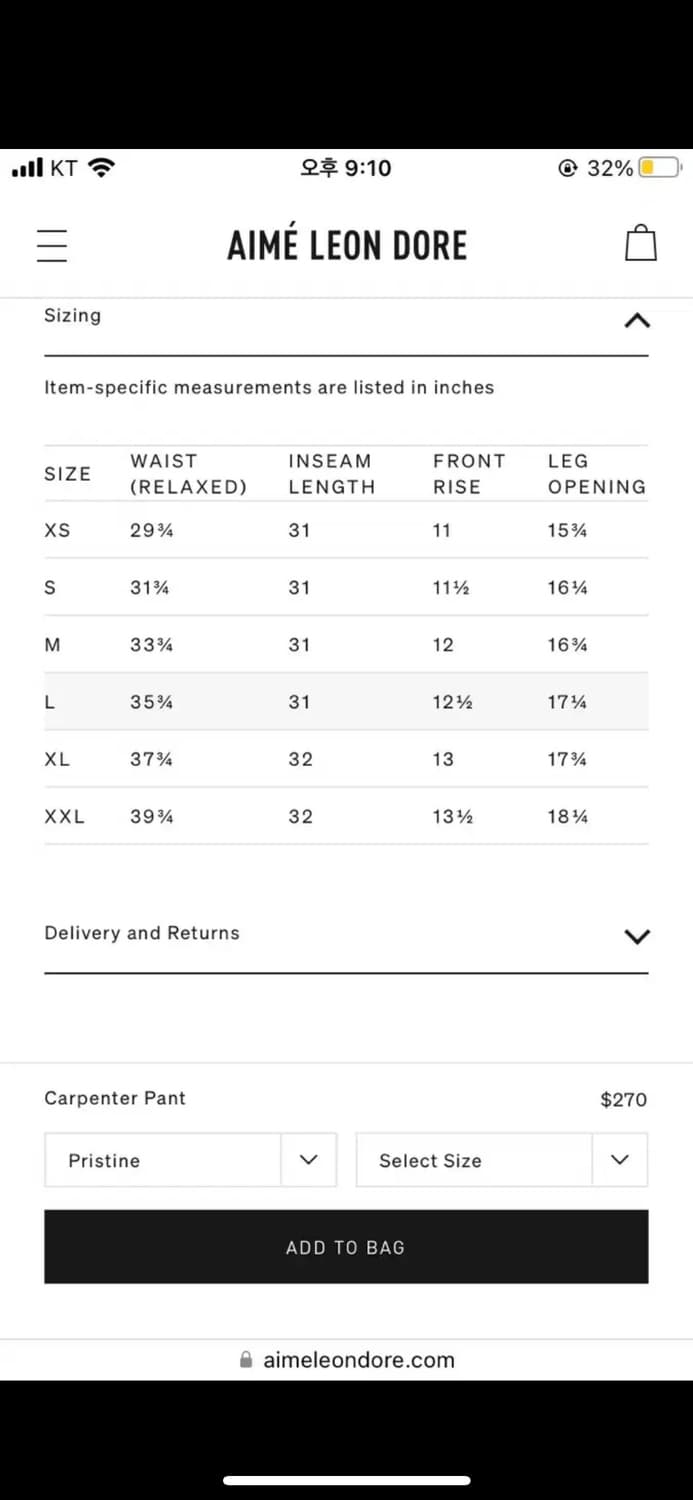Tap the battery icon in status bar
Image resolution: width=693 pixels, height=1500 pixels.
(660, 168)
